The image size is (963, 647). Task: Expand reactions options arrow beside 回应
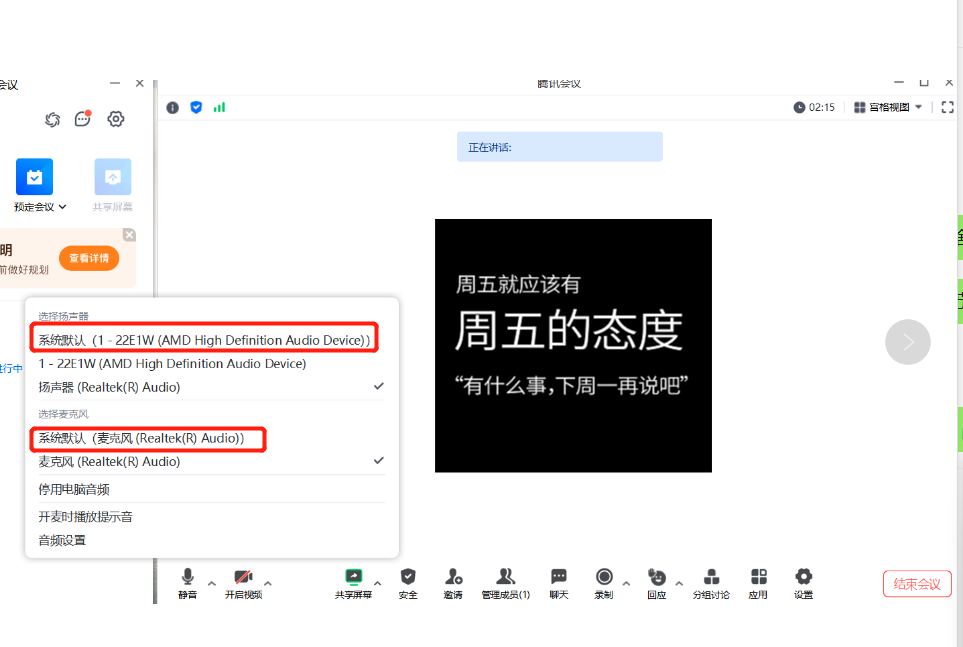pos(679,583)
